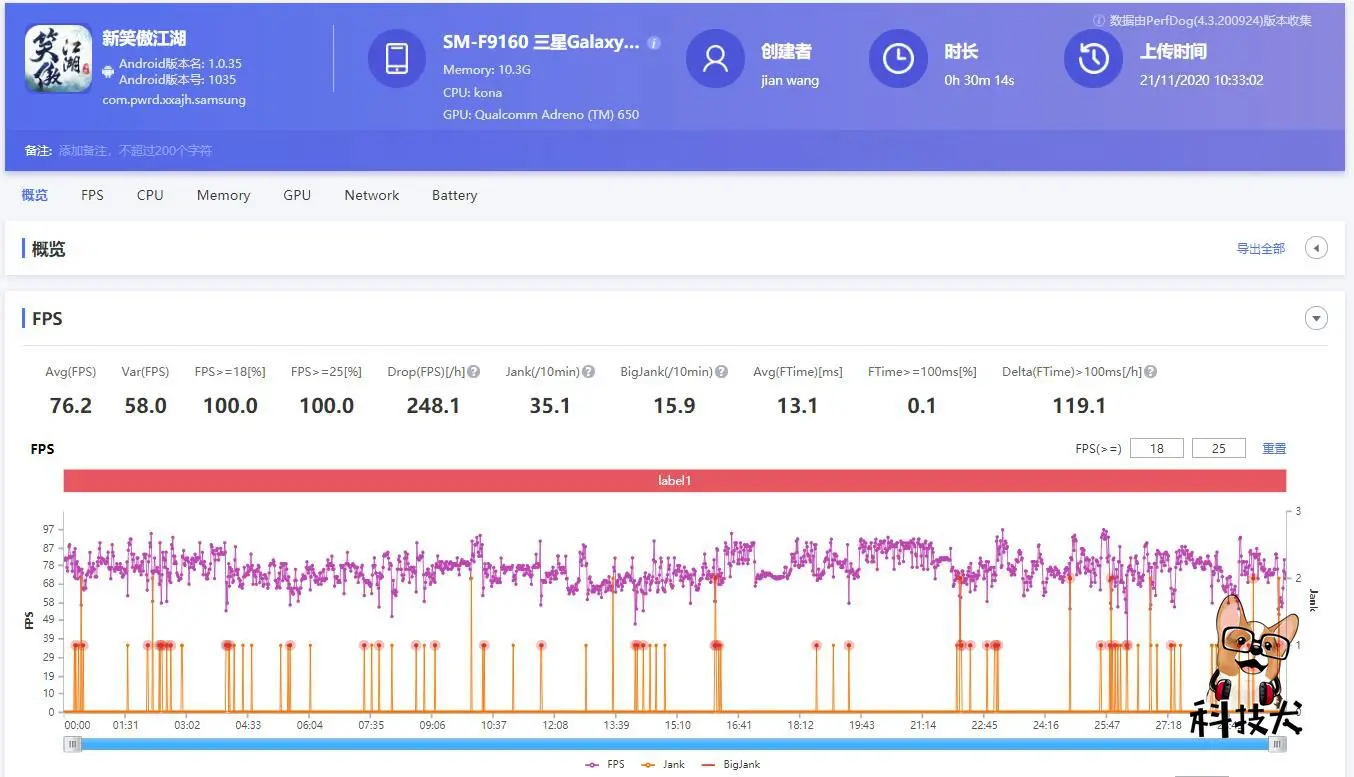Click the blue time range slider bar
Screen dimensions: 1354x777
point(675,744)
